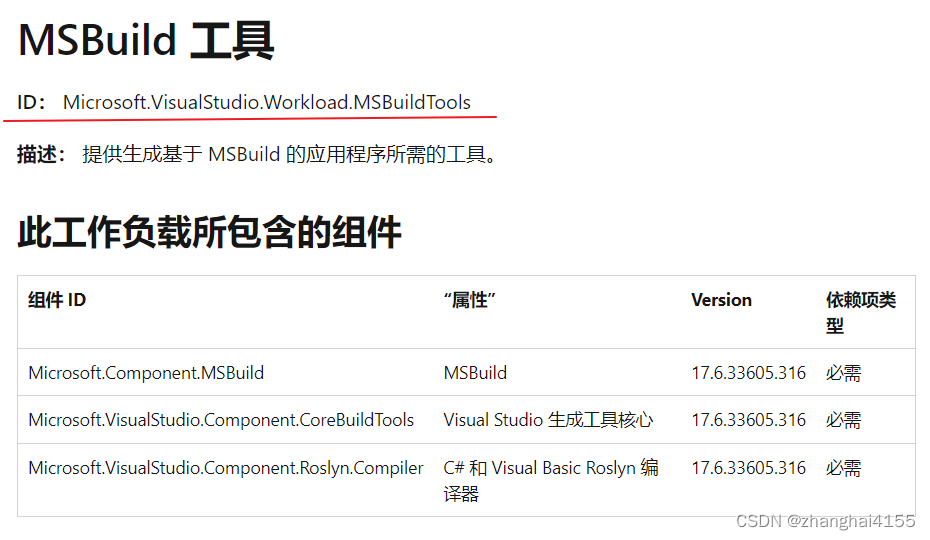Screen dimensions: 930x540
Task: Click the 'MSBuild' attribute cell in table
Action: point(475,373)
